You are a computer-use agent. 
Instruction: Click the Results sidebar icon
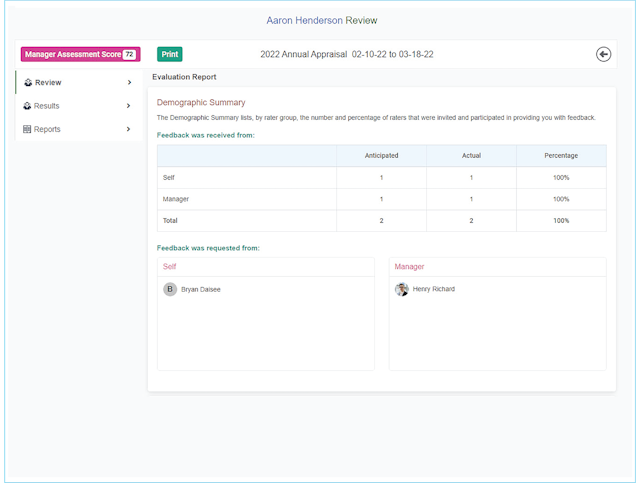(x=27, y=106)
